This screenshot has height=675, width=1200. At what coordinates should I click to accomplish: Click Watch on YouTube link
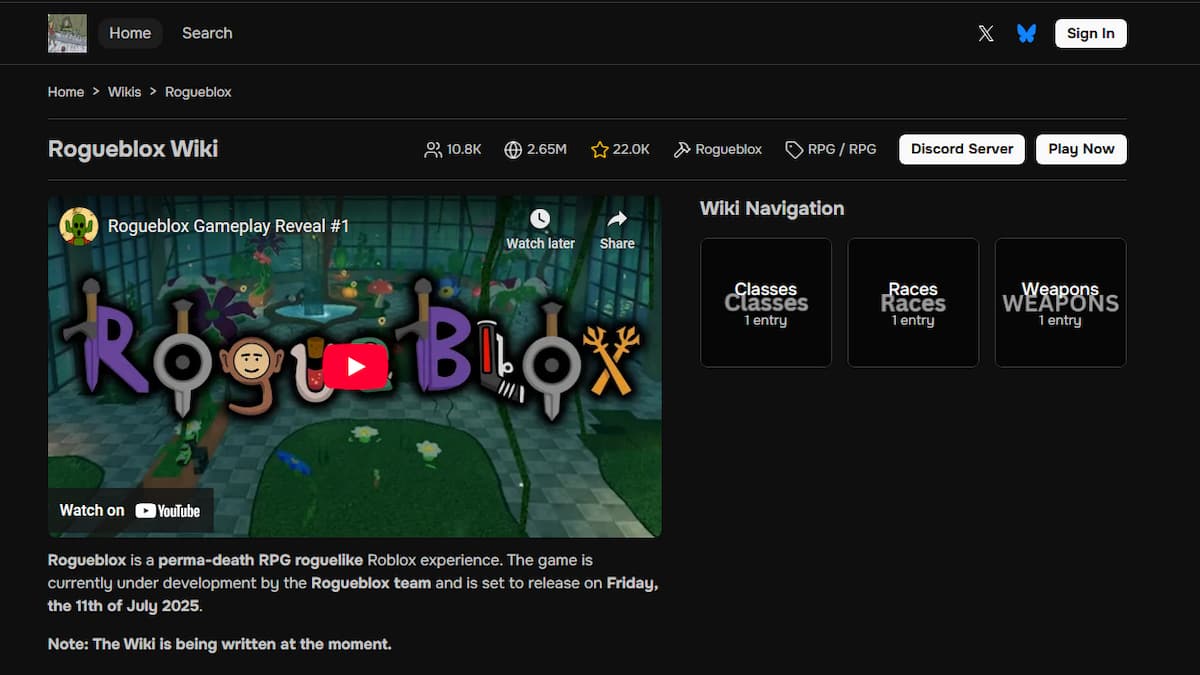pyautogui.click(x=130, y=510)
